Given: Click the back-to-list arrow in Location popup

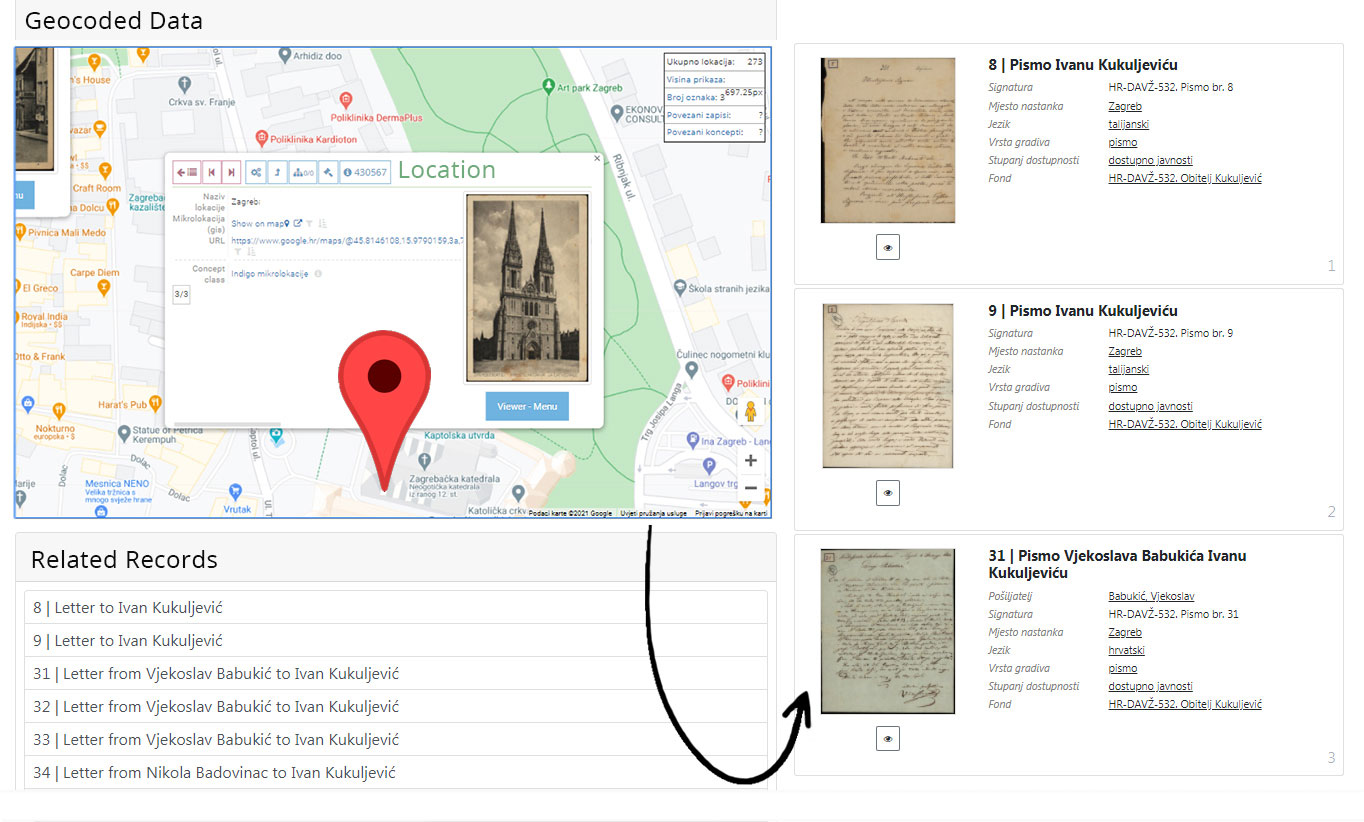Looking at the screenshot, I should coord(187,172).
